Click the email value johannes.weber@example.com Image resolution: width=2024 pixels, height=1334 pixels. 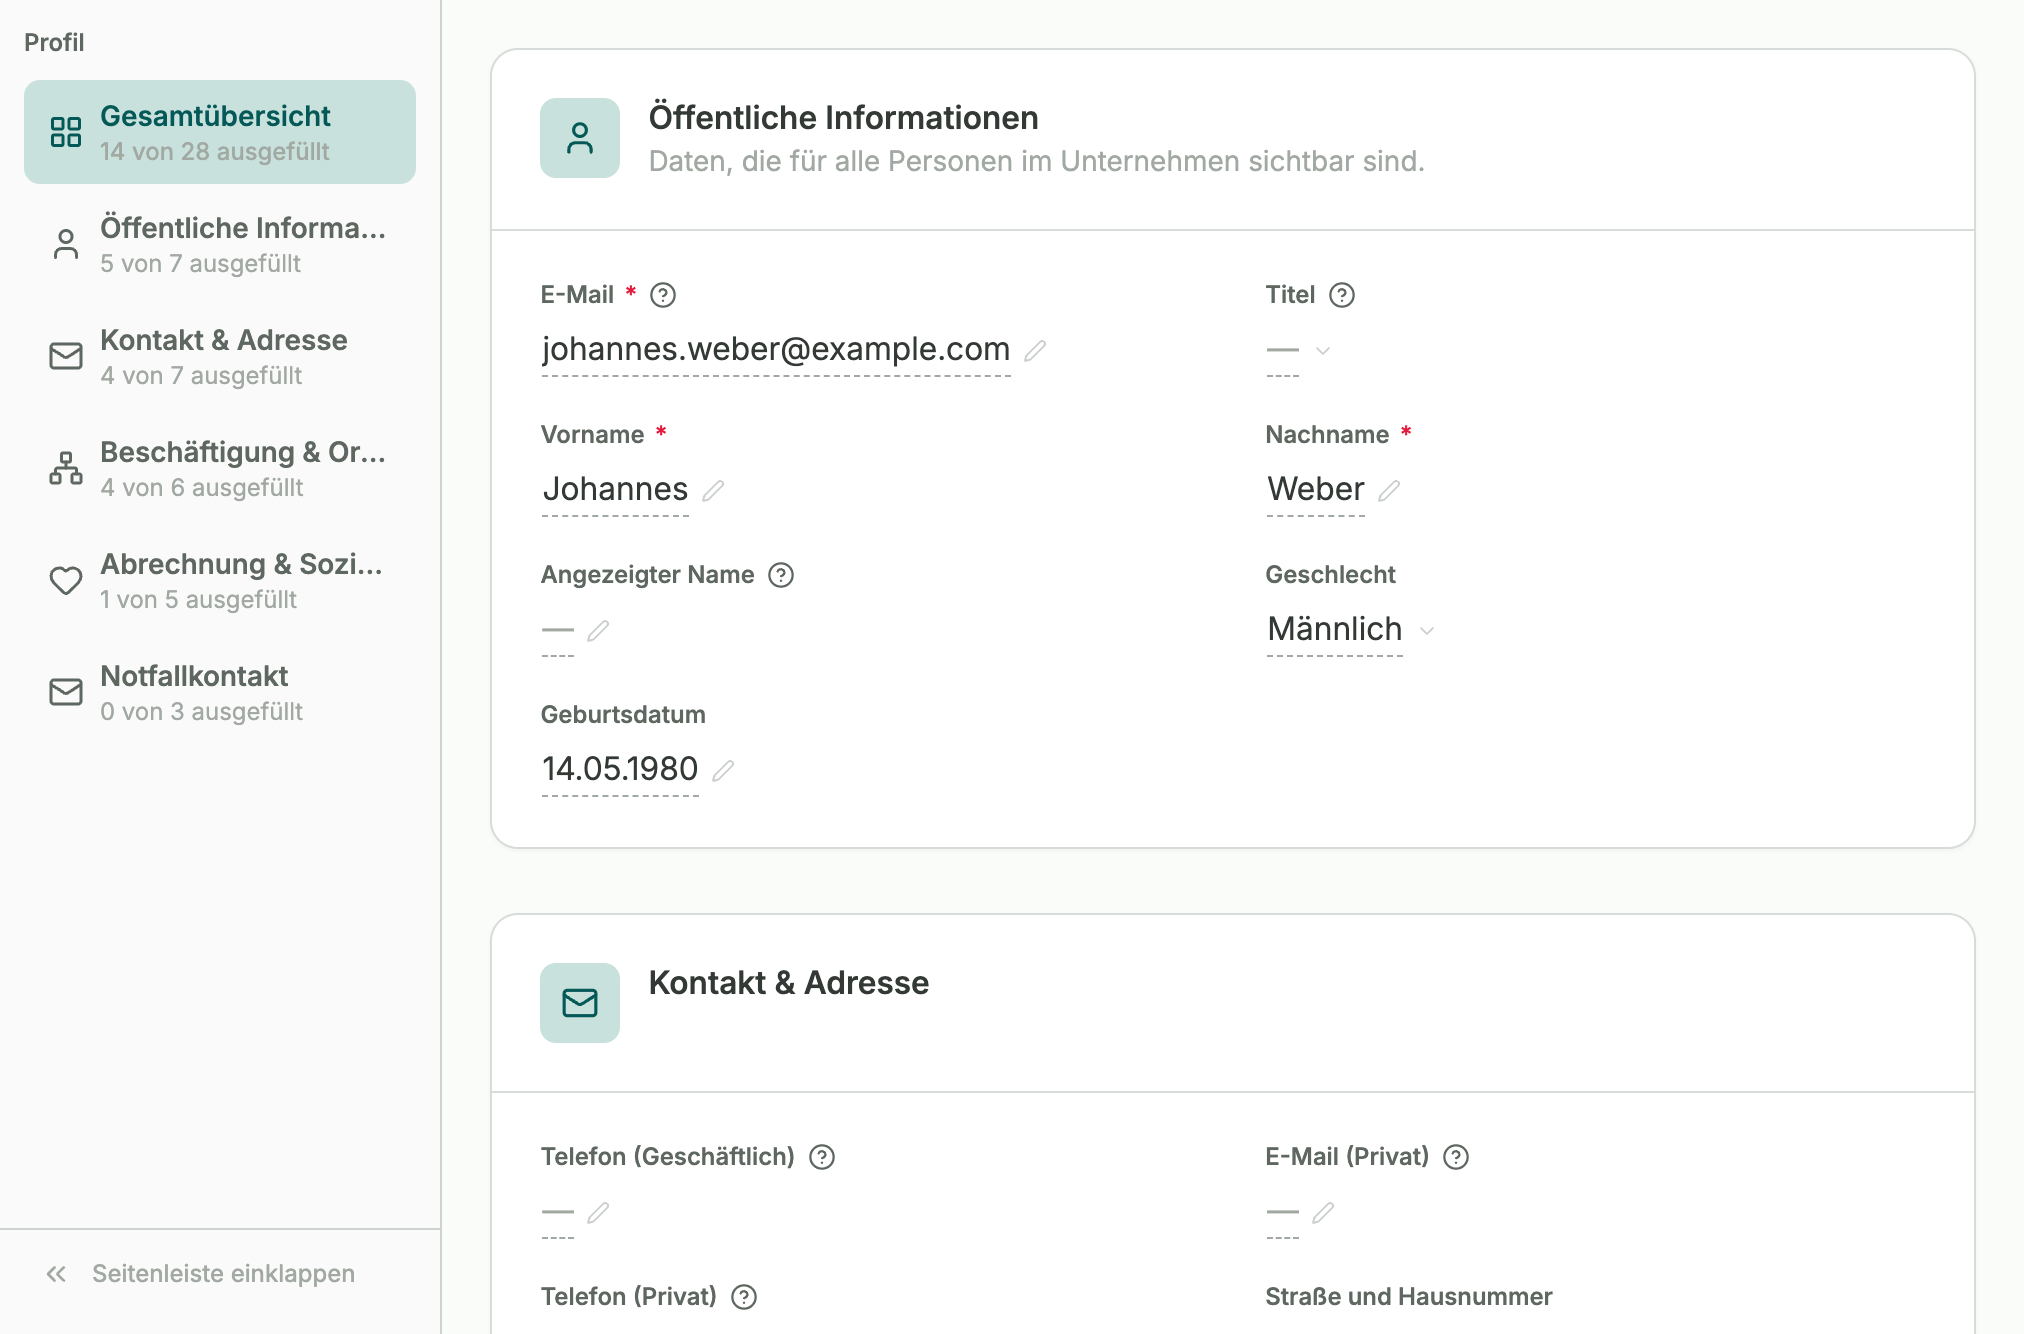[776, 349]
